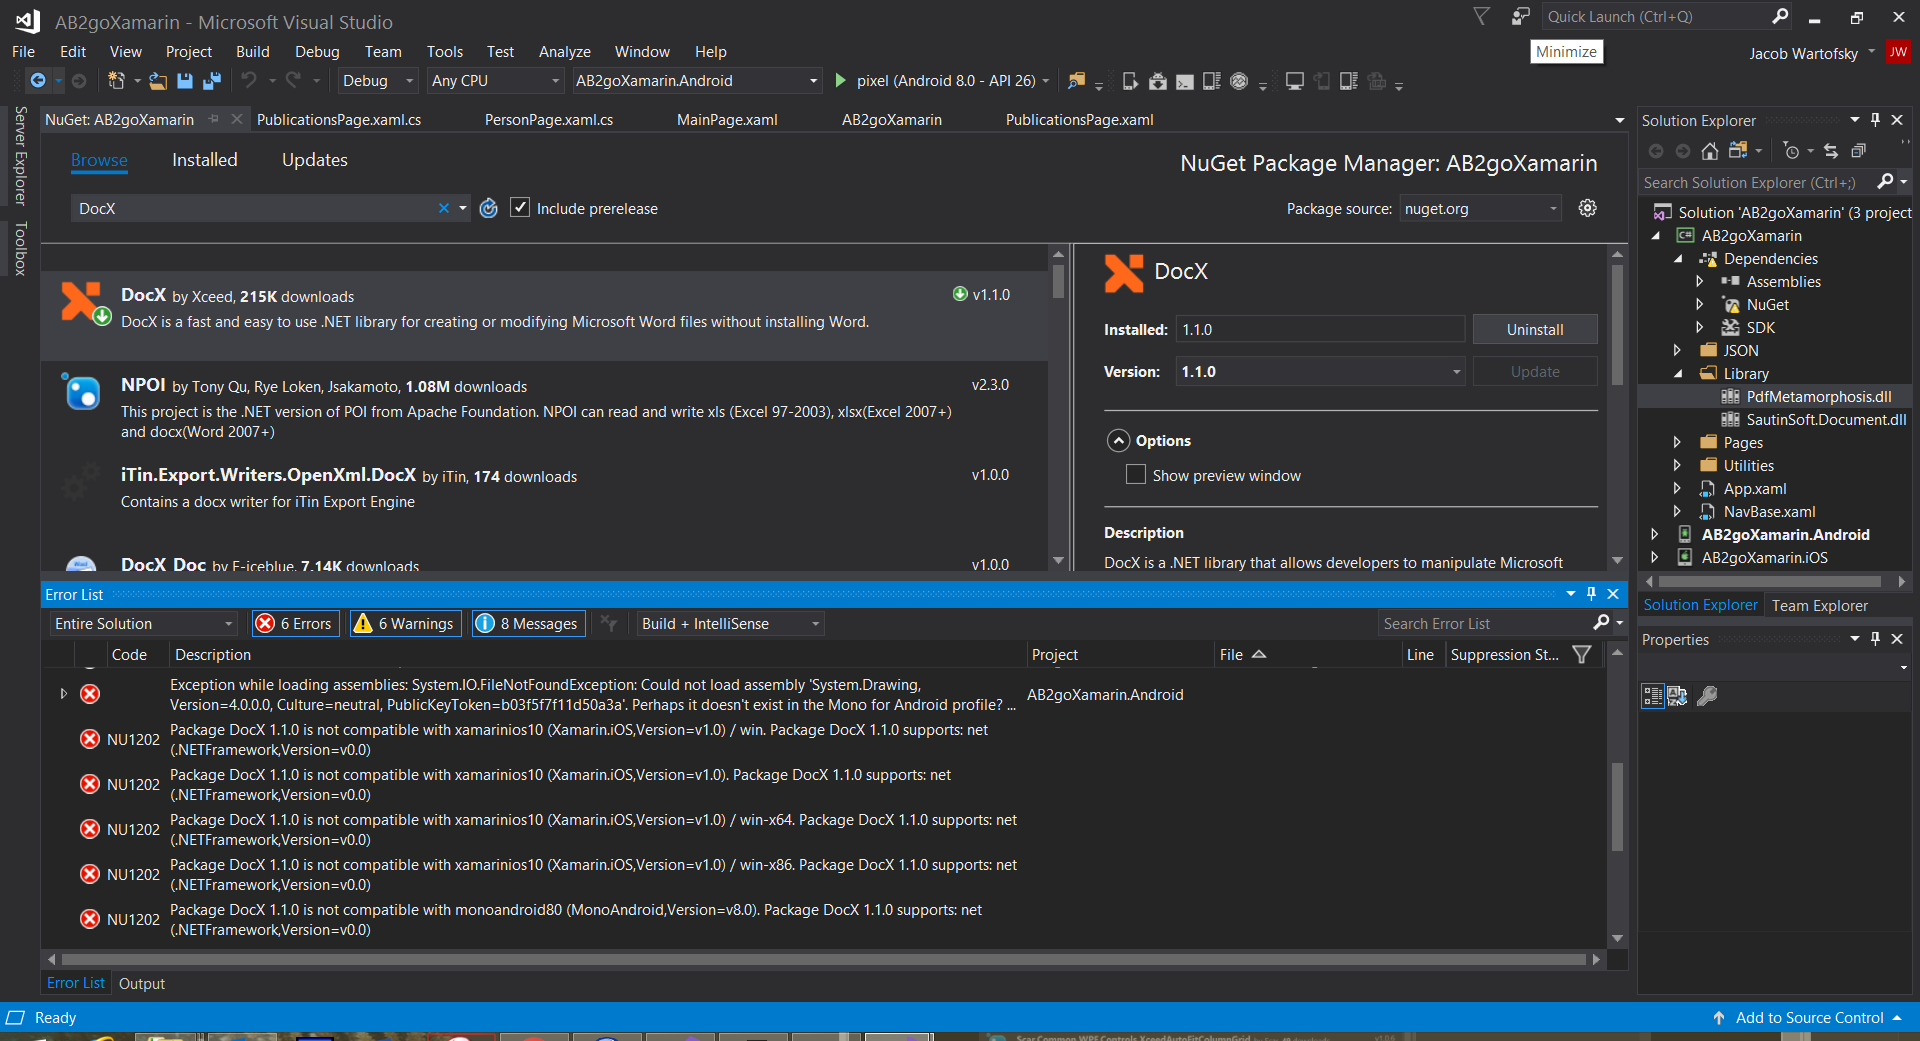Switch to the Output panel tab
This screenshot has width=1920, height=1041.
point(142,983)
